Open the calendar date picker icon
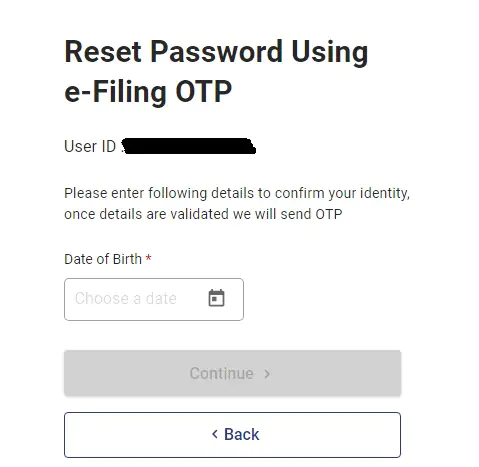Screen dimensions: 479x467 tap(216, 298)
